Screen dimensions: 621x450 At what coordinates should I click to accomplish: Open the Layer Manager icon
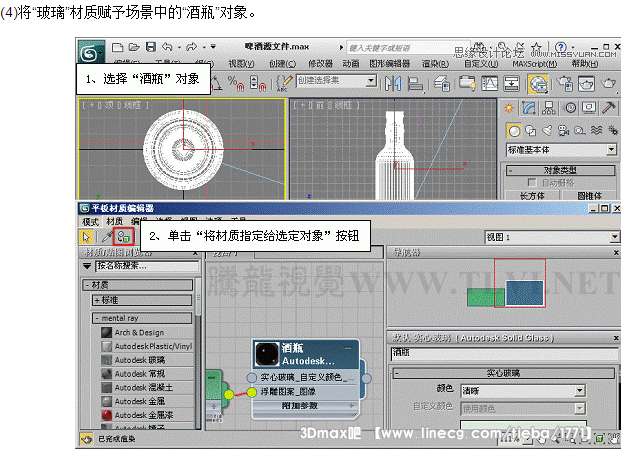(x=442, y=83)
